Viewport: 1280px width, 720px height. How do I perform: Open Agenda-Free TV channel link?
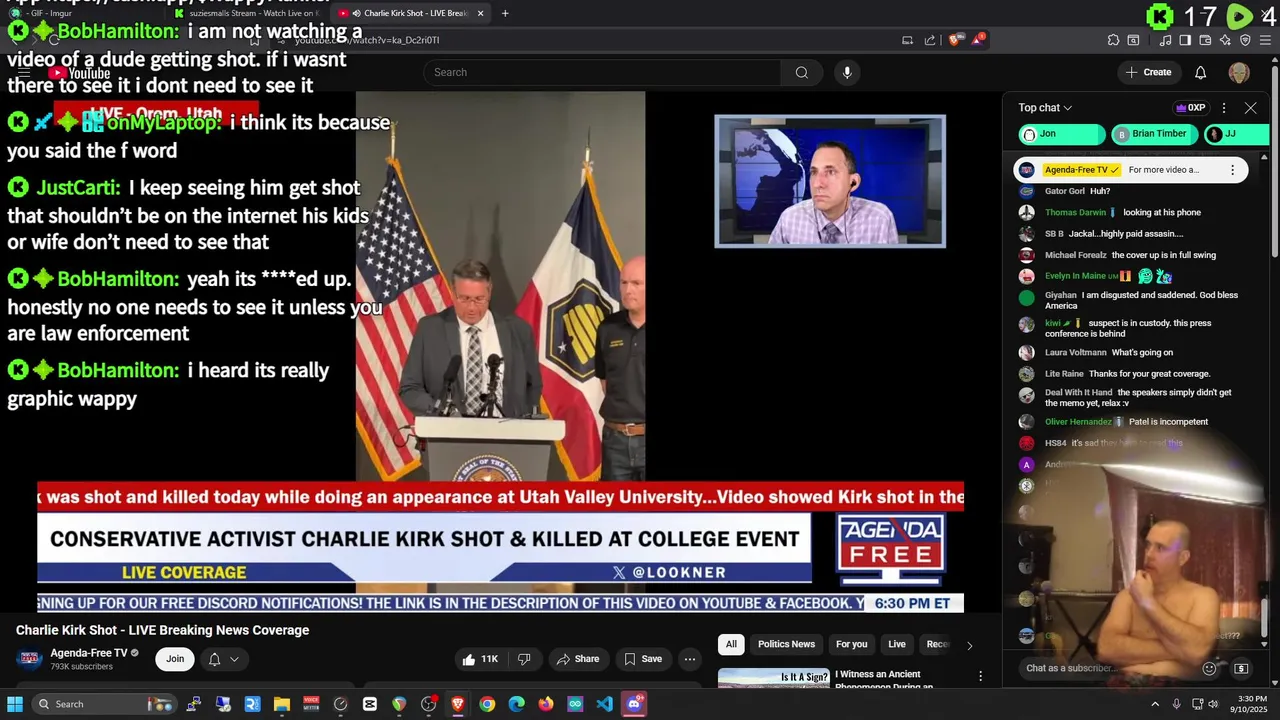coord(89,653)
